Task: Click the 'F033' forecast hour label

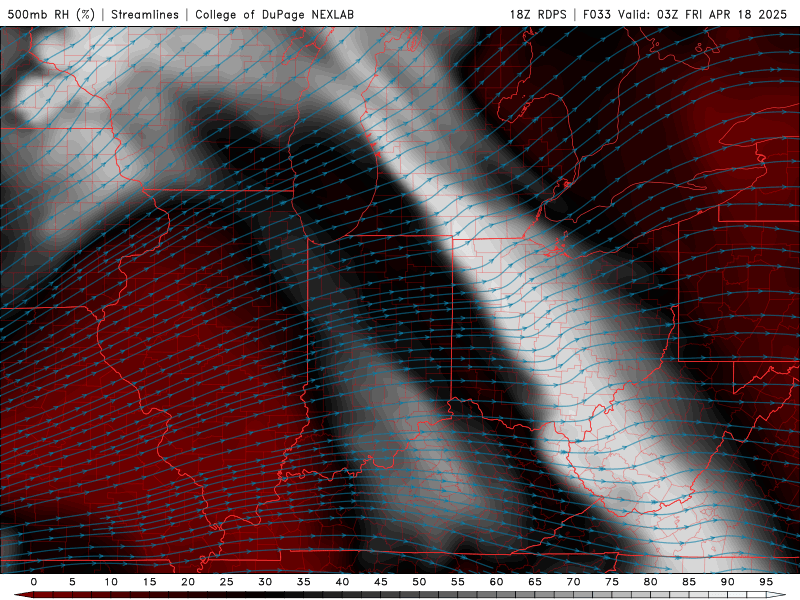Action: pyautogui.click(x=597, y=14)
